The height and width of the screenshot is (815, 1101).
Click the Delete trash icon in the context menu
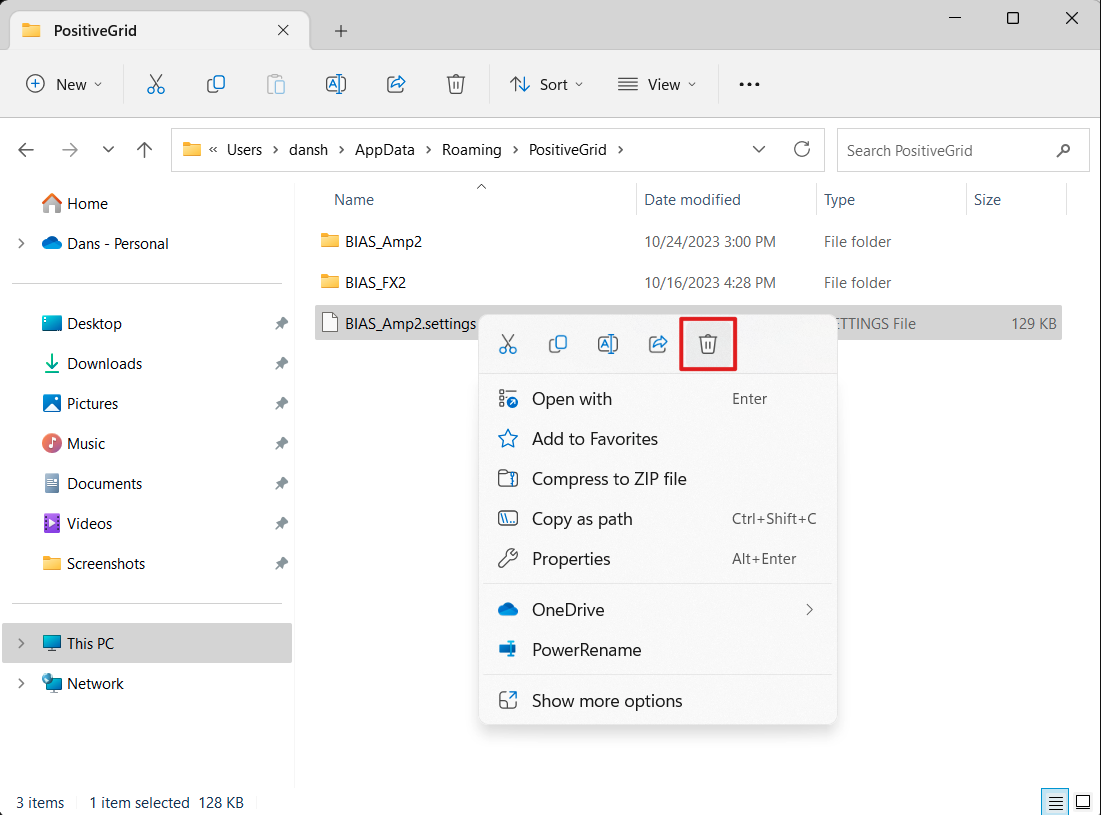click(x=708, y=344)
